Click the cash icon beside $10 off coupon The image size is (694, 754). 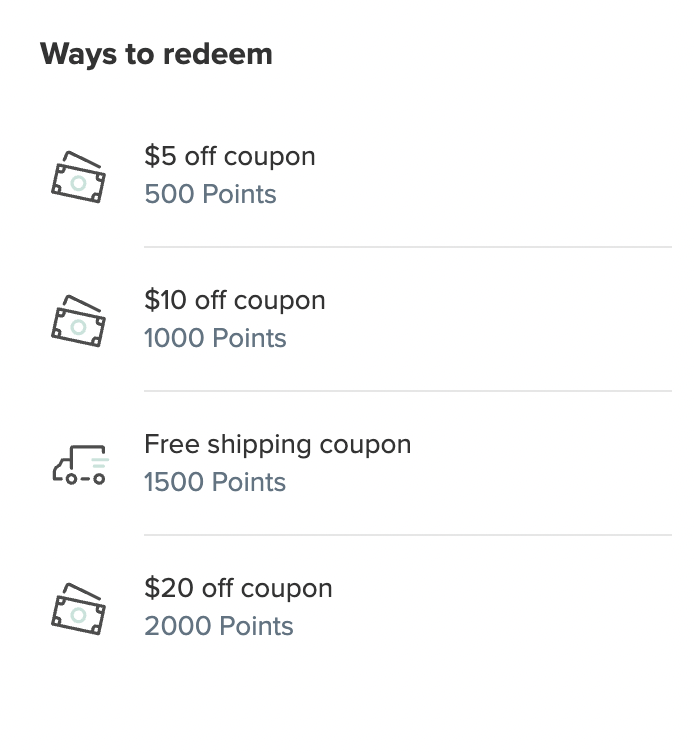click(78, 320)
